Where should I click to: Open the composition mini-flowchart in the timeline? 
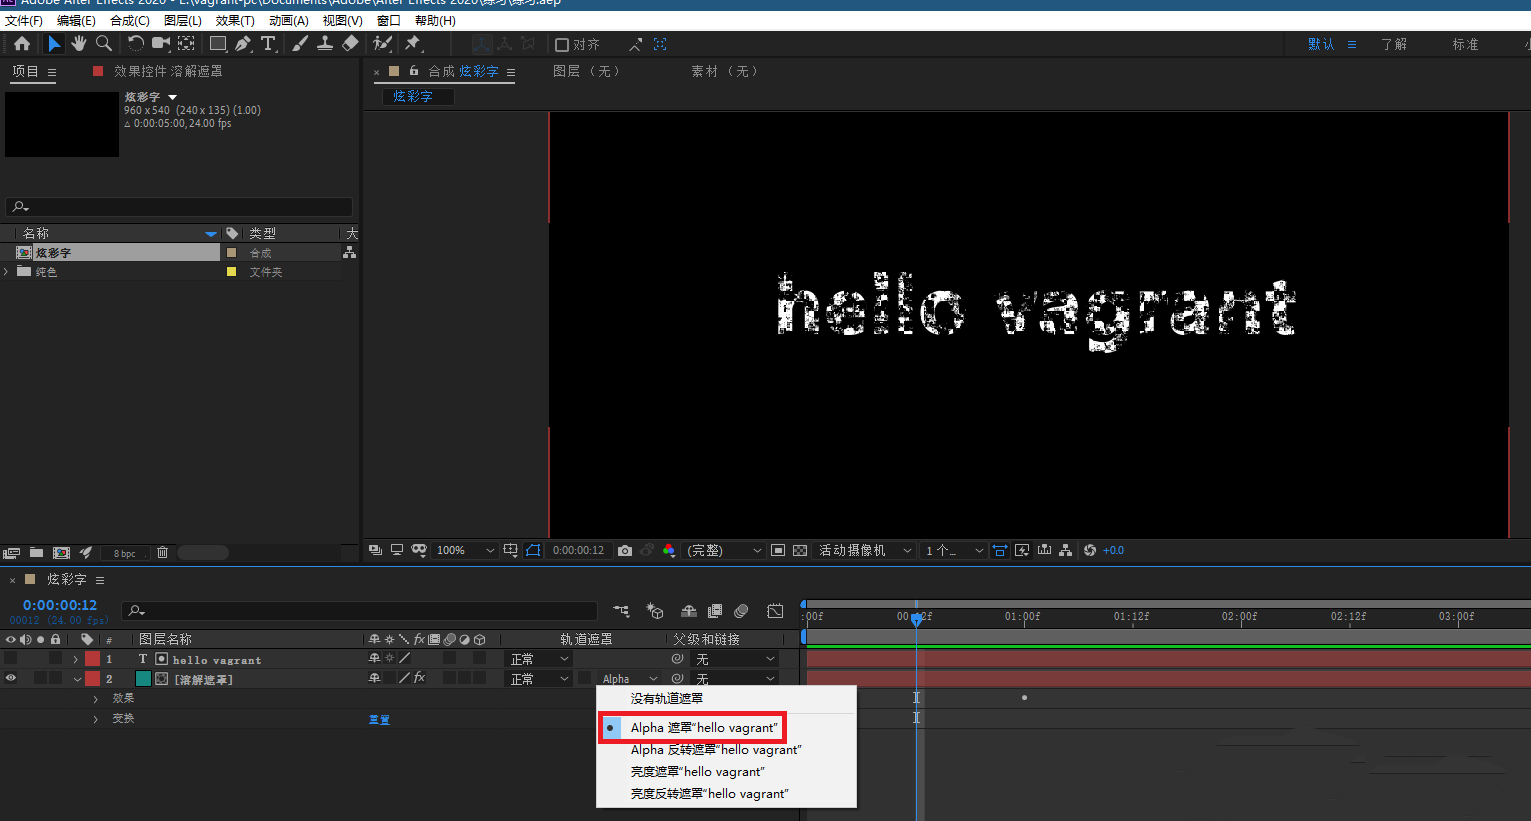coord(621,611)
